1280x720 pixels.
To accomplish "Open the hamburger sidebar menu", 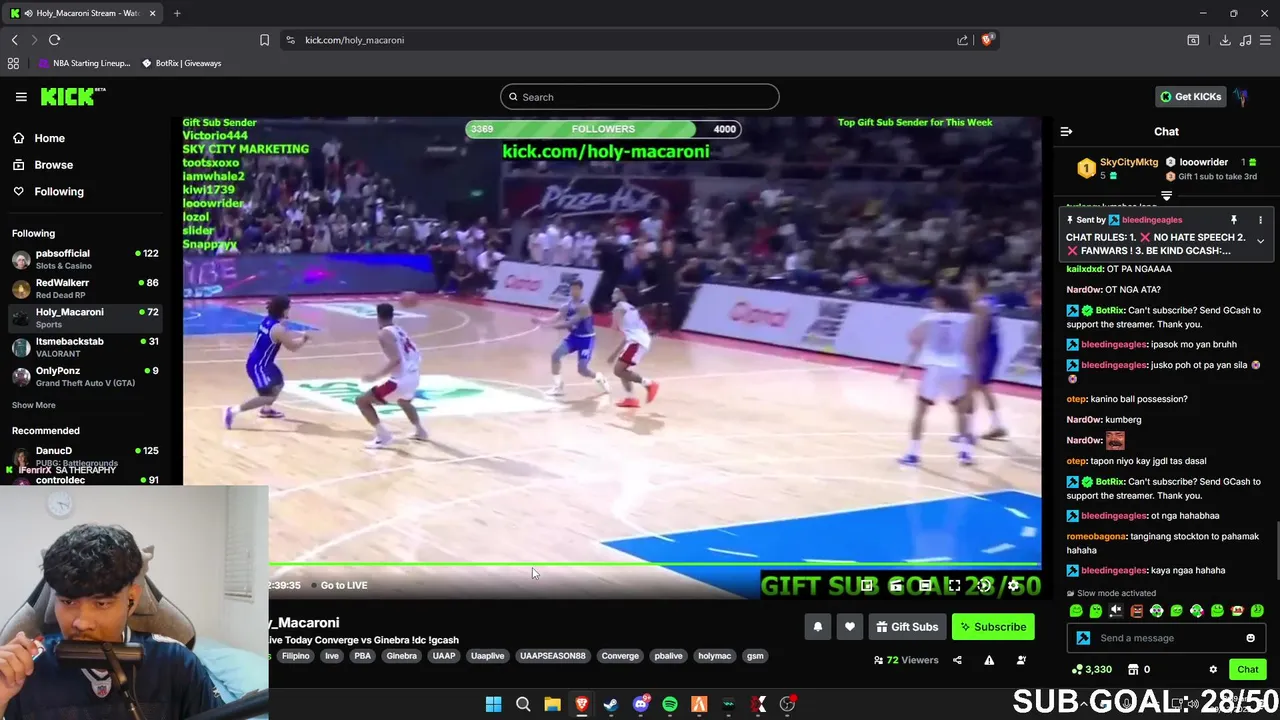I will [x=21, y=97].
